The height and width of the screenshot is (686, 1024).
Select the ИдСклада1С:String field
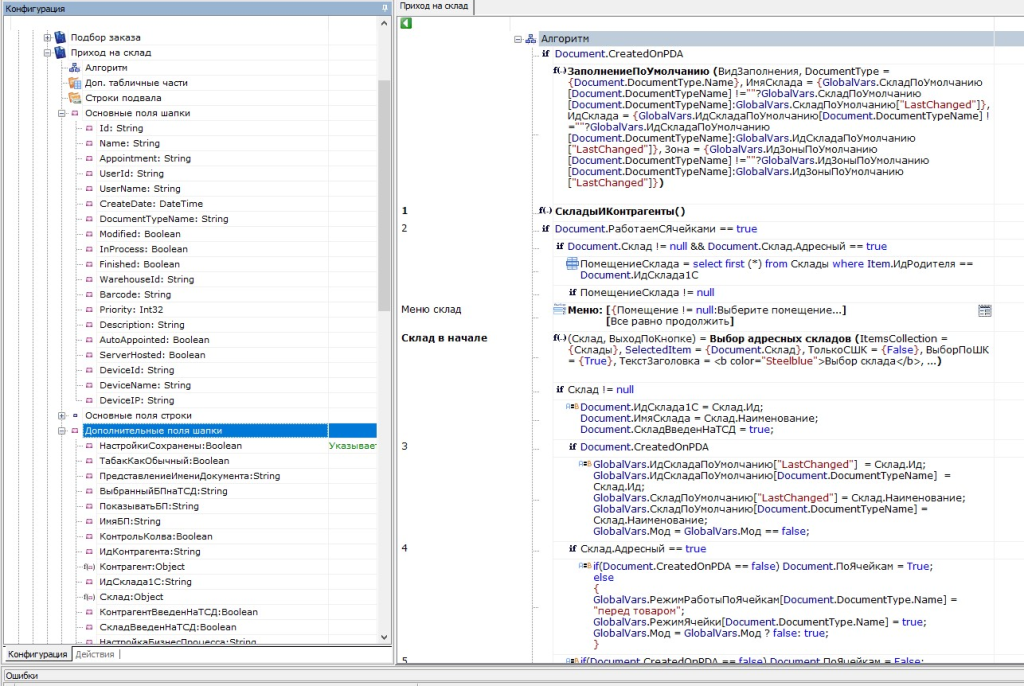[x=145, y=581]
